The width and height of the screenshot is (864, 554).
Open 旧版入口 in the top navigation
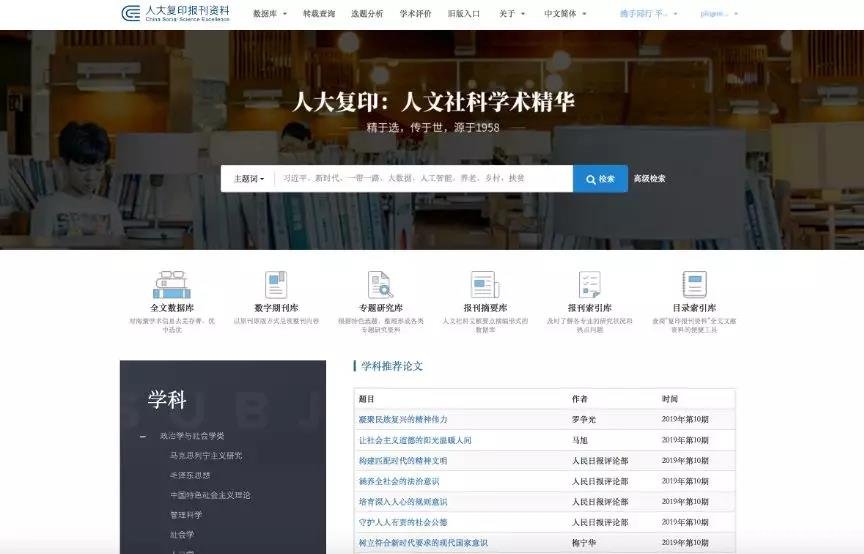[x=464, y=14]
